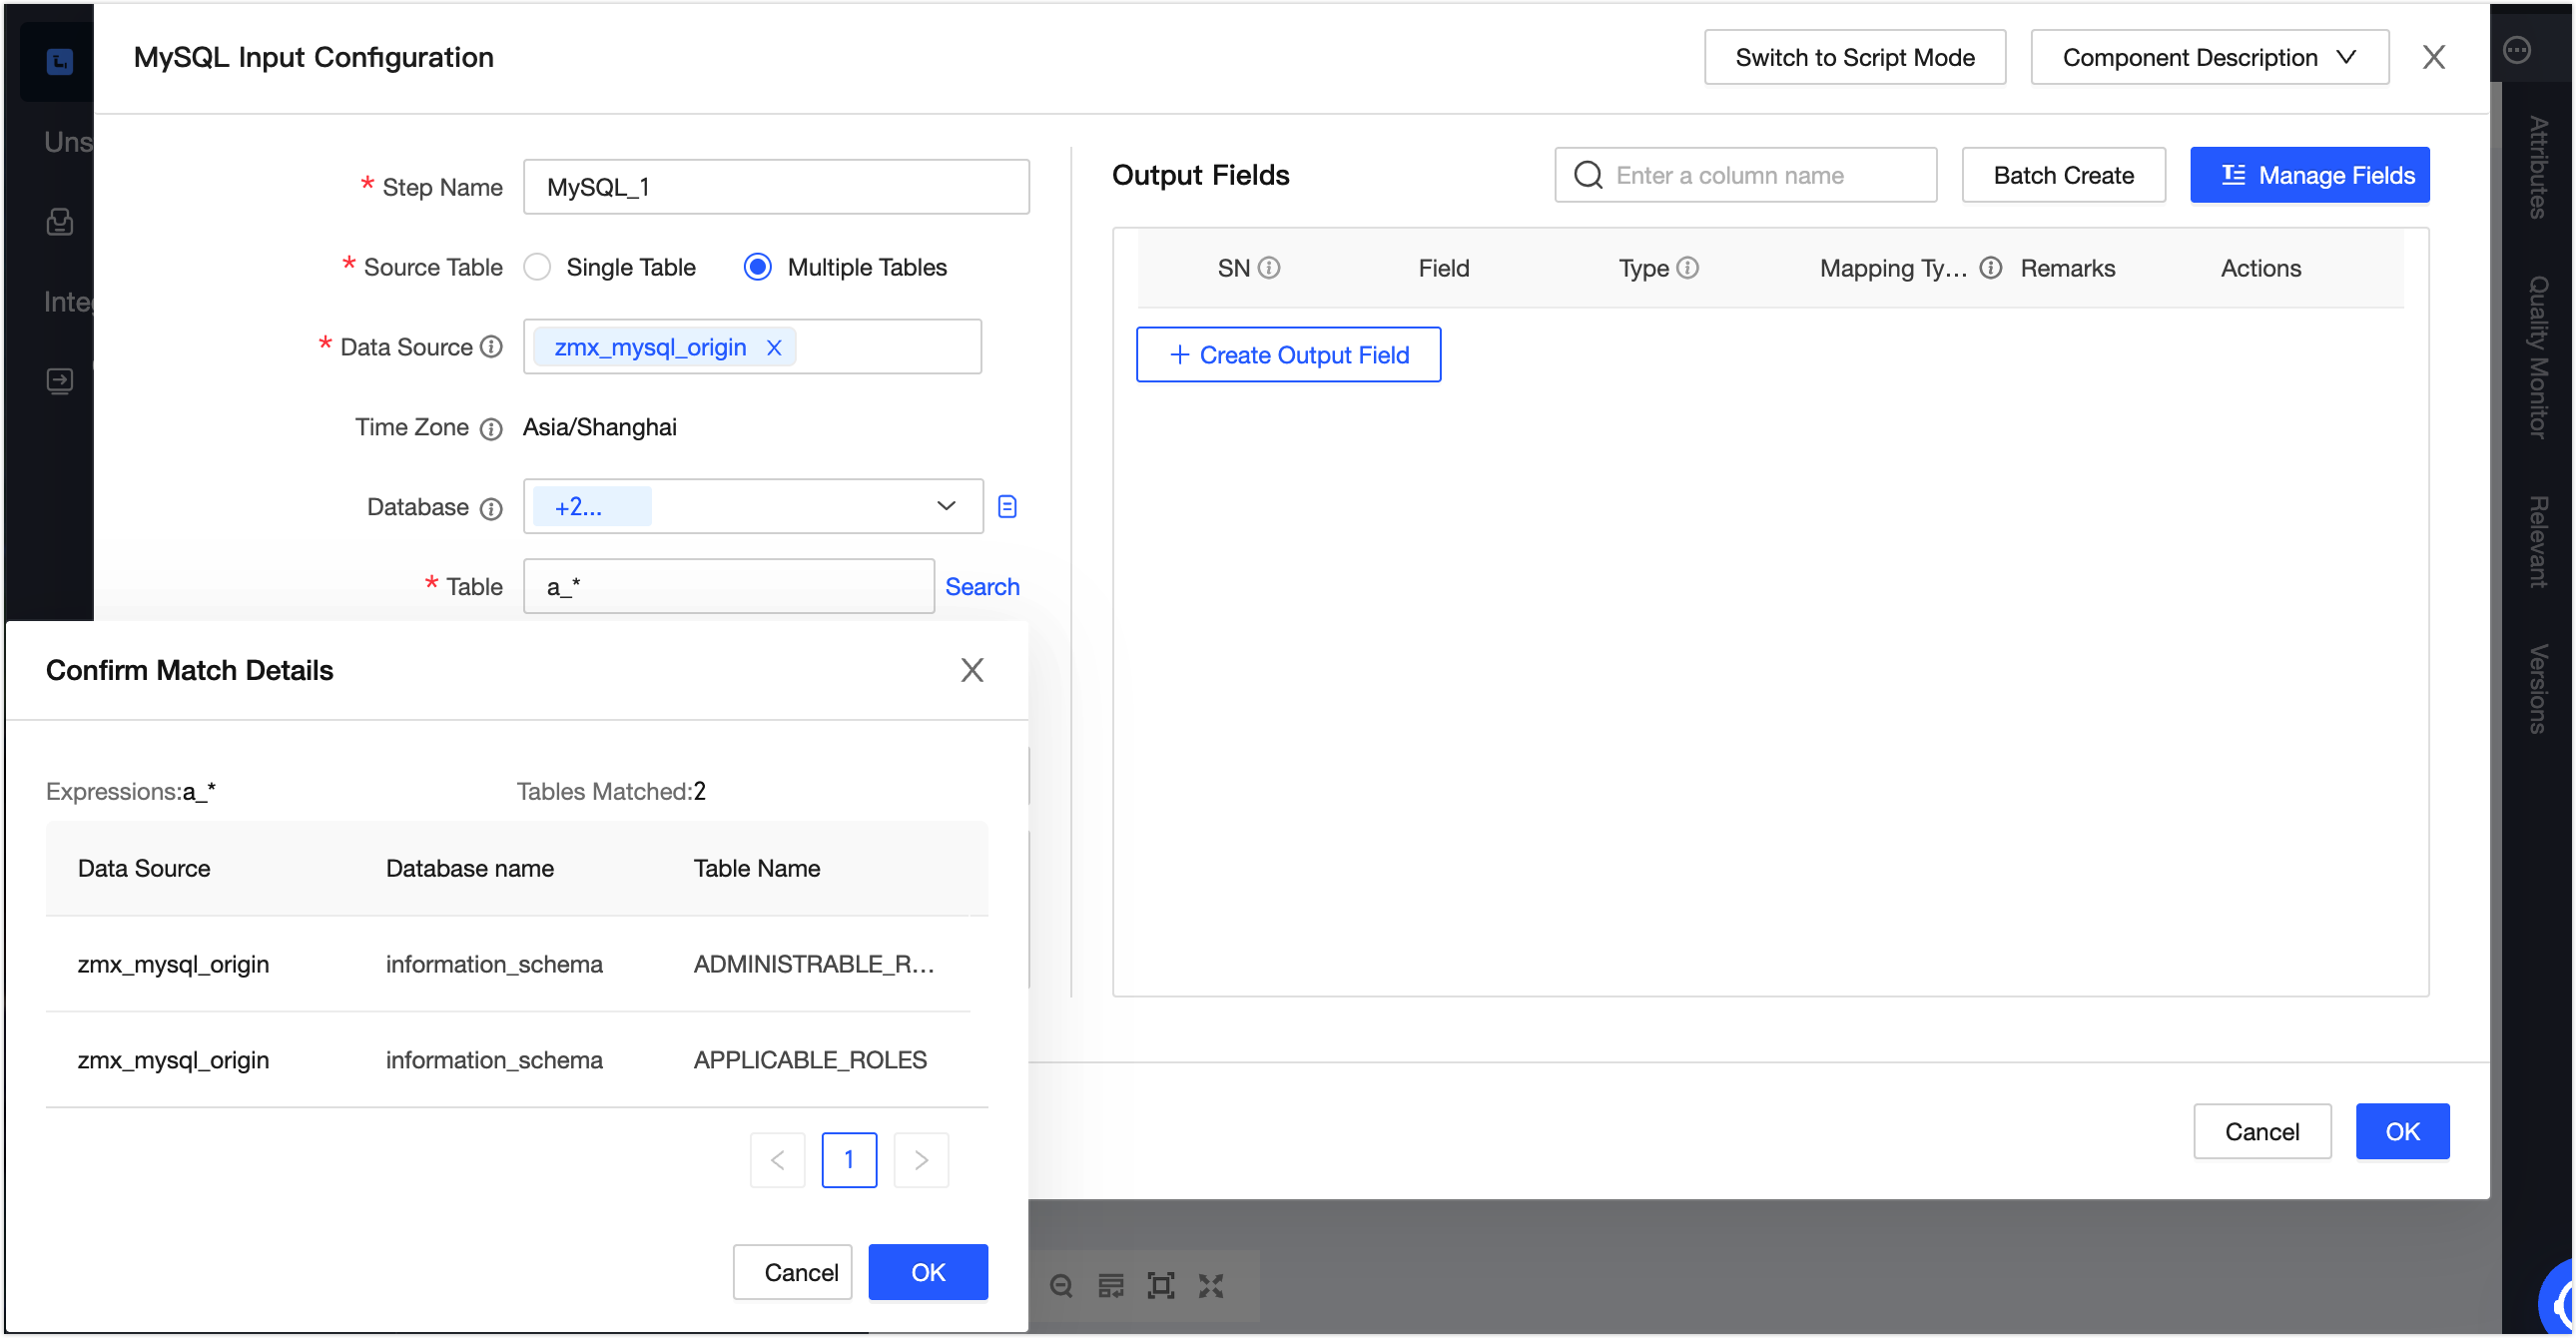2576x1338 pixels.
Task: Click the zoom out icon on canvas toolbar
Action: click(1061, 1286)
